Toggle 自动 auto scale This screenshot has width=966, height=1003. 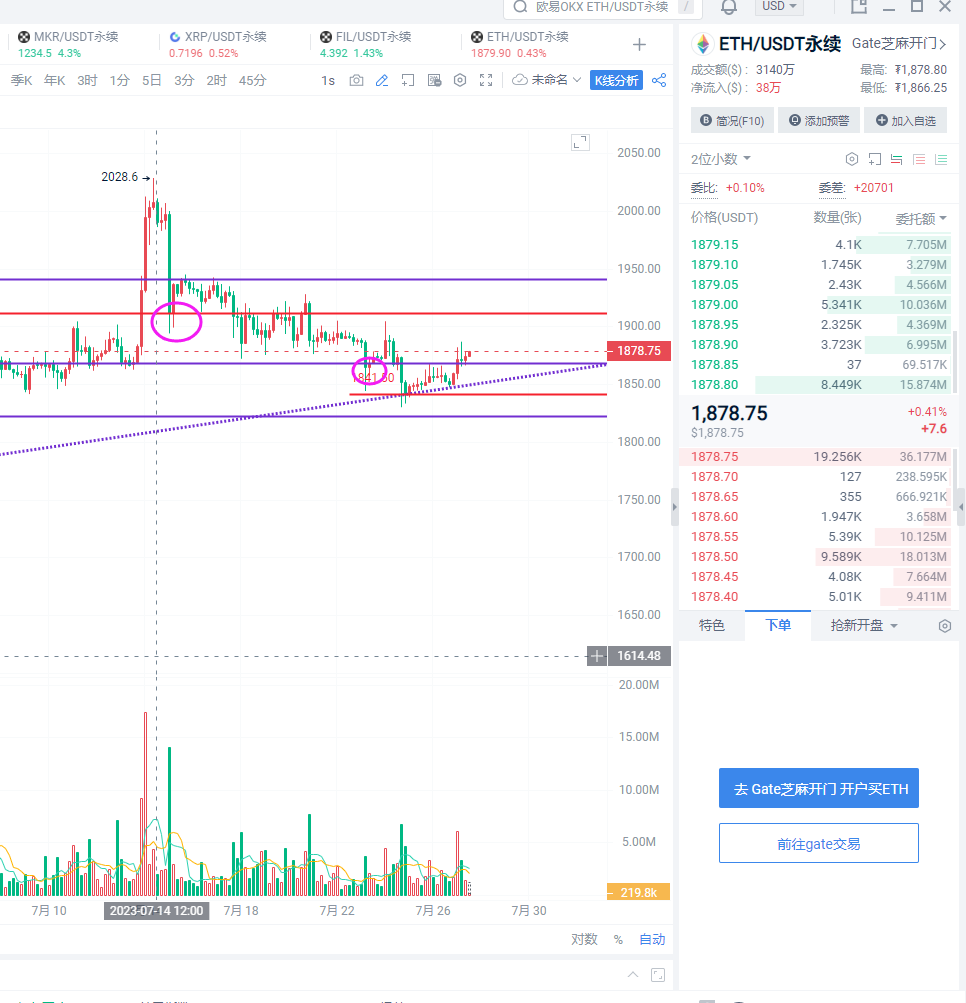click(x=652, y=939)
